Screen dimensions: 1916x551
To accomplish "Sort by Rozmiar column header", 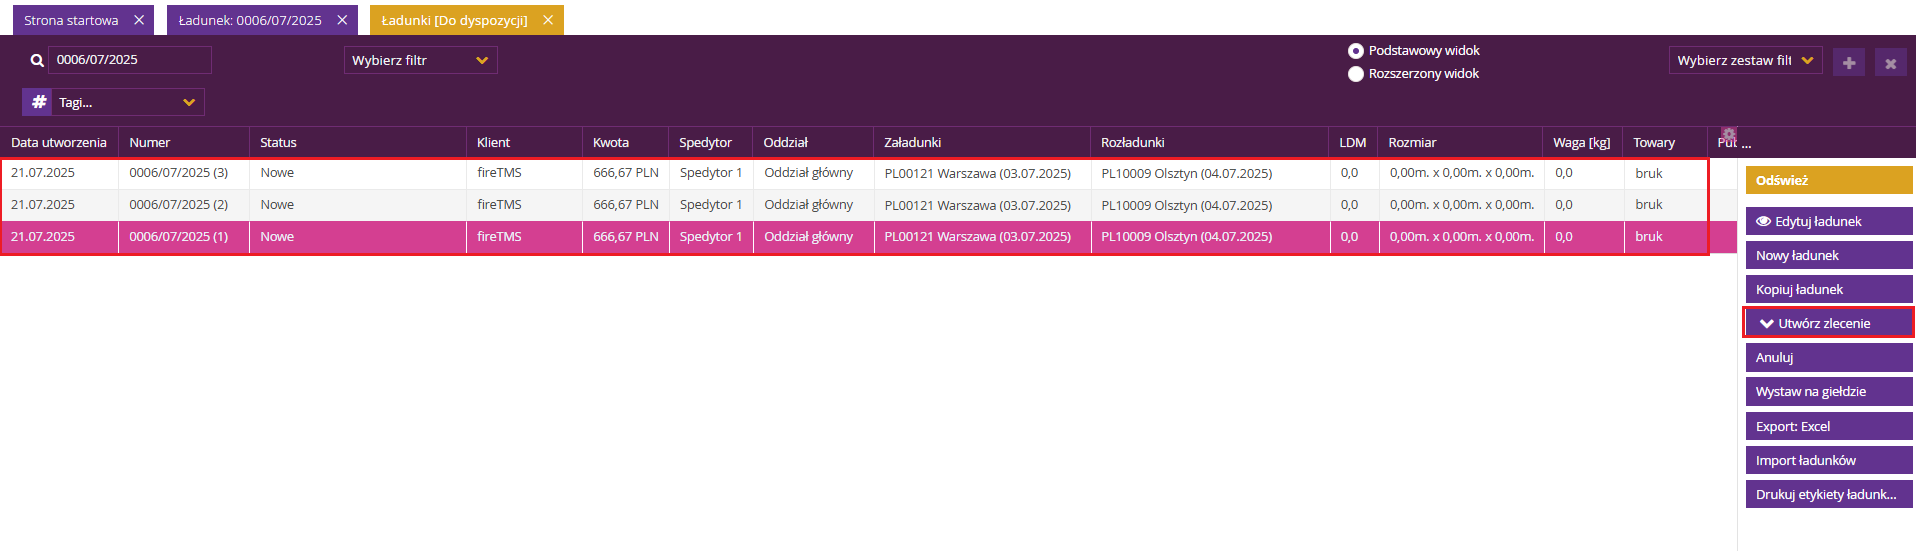I will [1460, 142].
